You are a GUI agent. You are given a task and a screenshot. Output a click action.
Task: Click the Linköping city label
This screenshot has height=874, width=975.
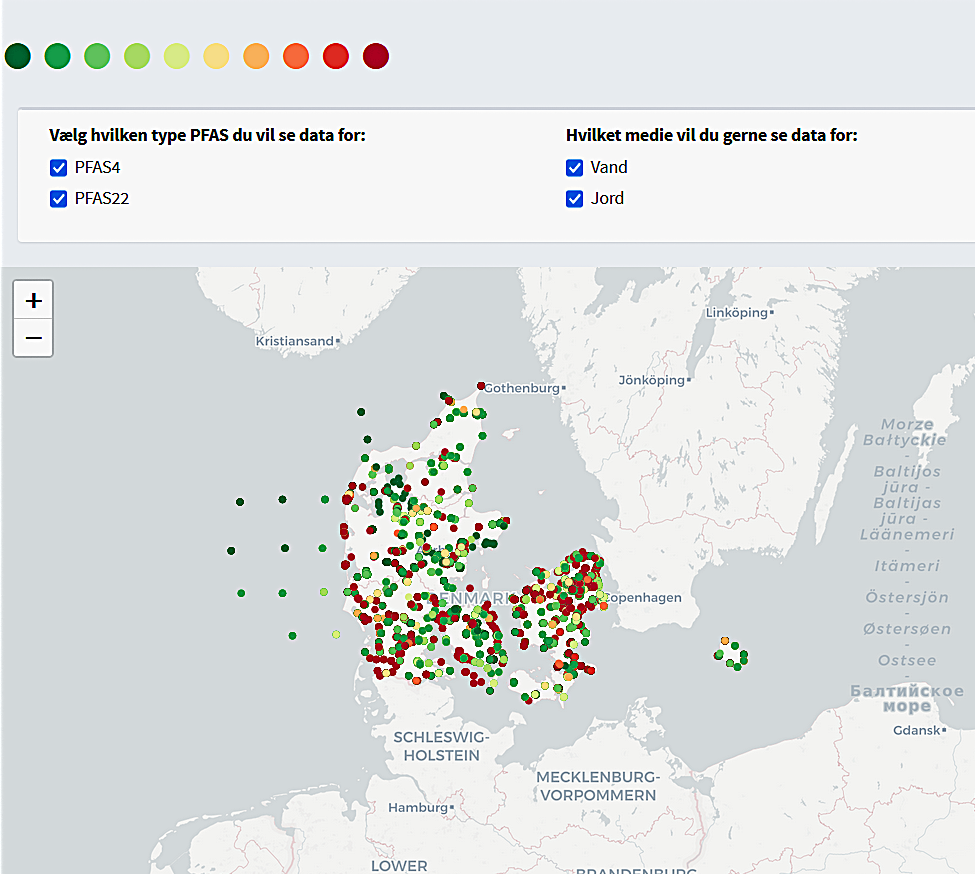pos(736,313)
